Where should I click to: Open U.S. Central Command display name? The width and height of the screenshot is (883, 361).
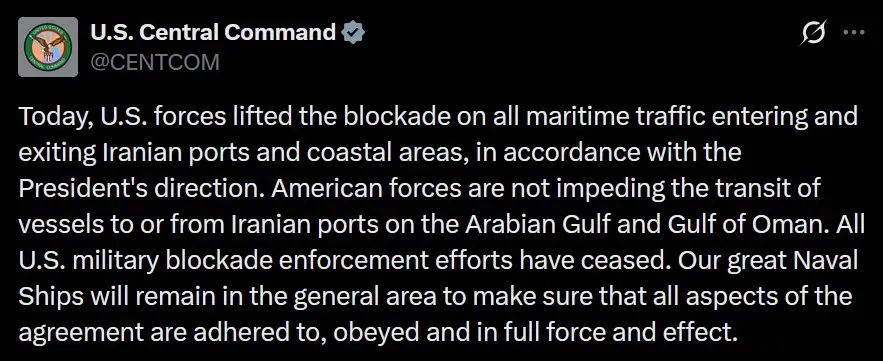pos(213,33)
